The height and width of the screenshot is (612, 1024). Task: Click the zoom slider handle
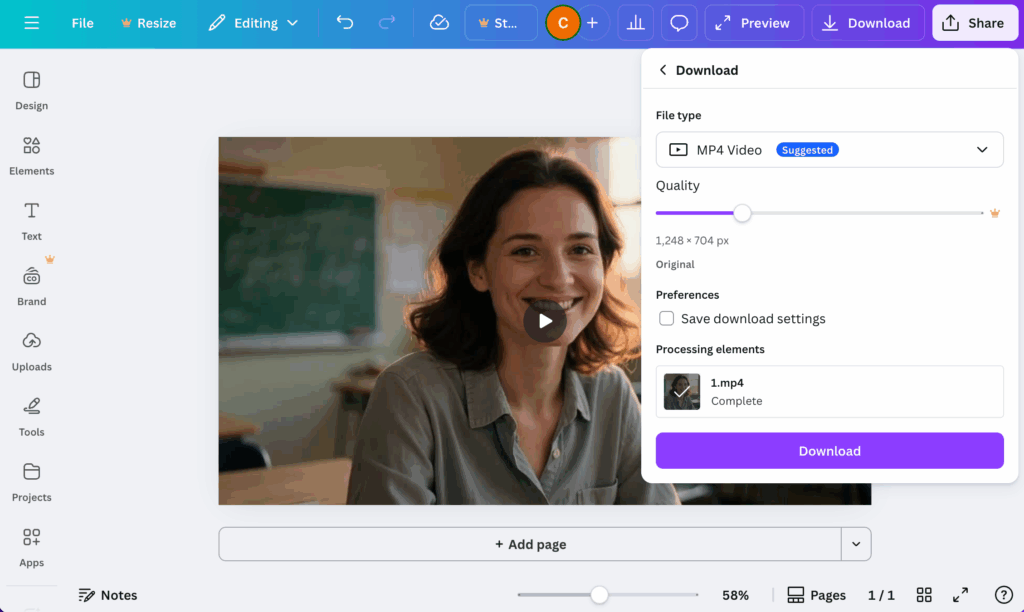coord(599,595)
